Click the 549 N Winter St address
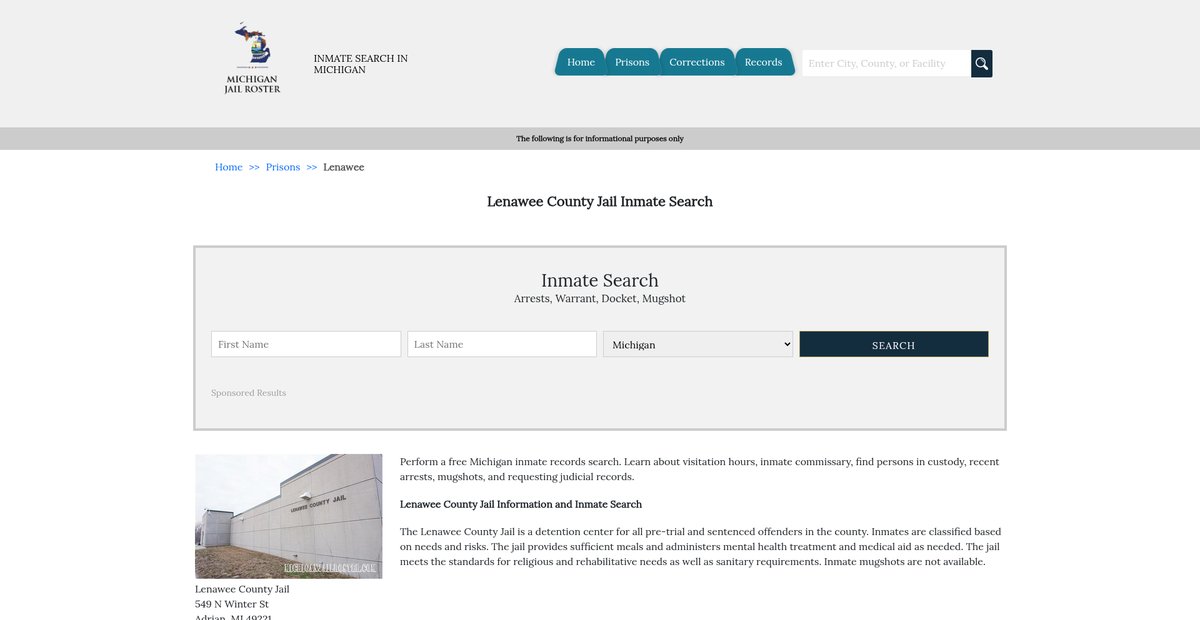Image resolution: width=1200 pixels, height=620 pixels. coord(232,604)
